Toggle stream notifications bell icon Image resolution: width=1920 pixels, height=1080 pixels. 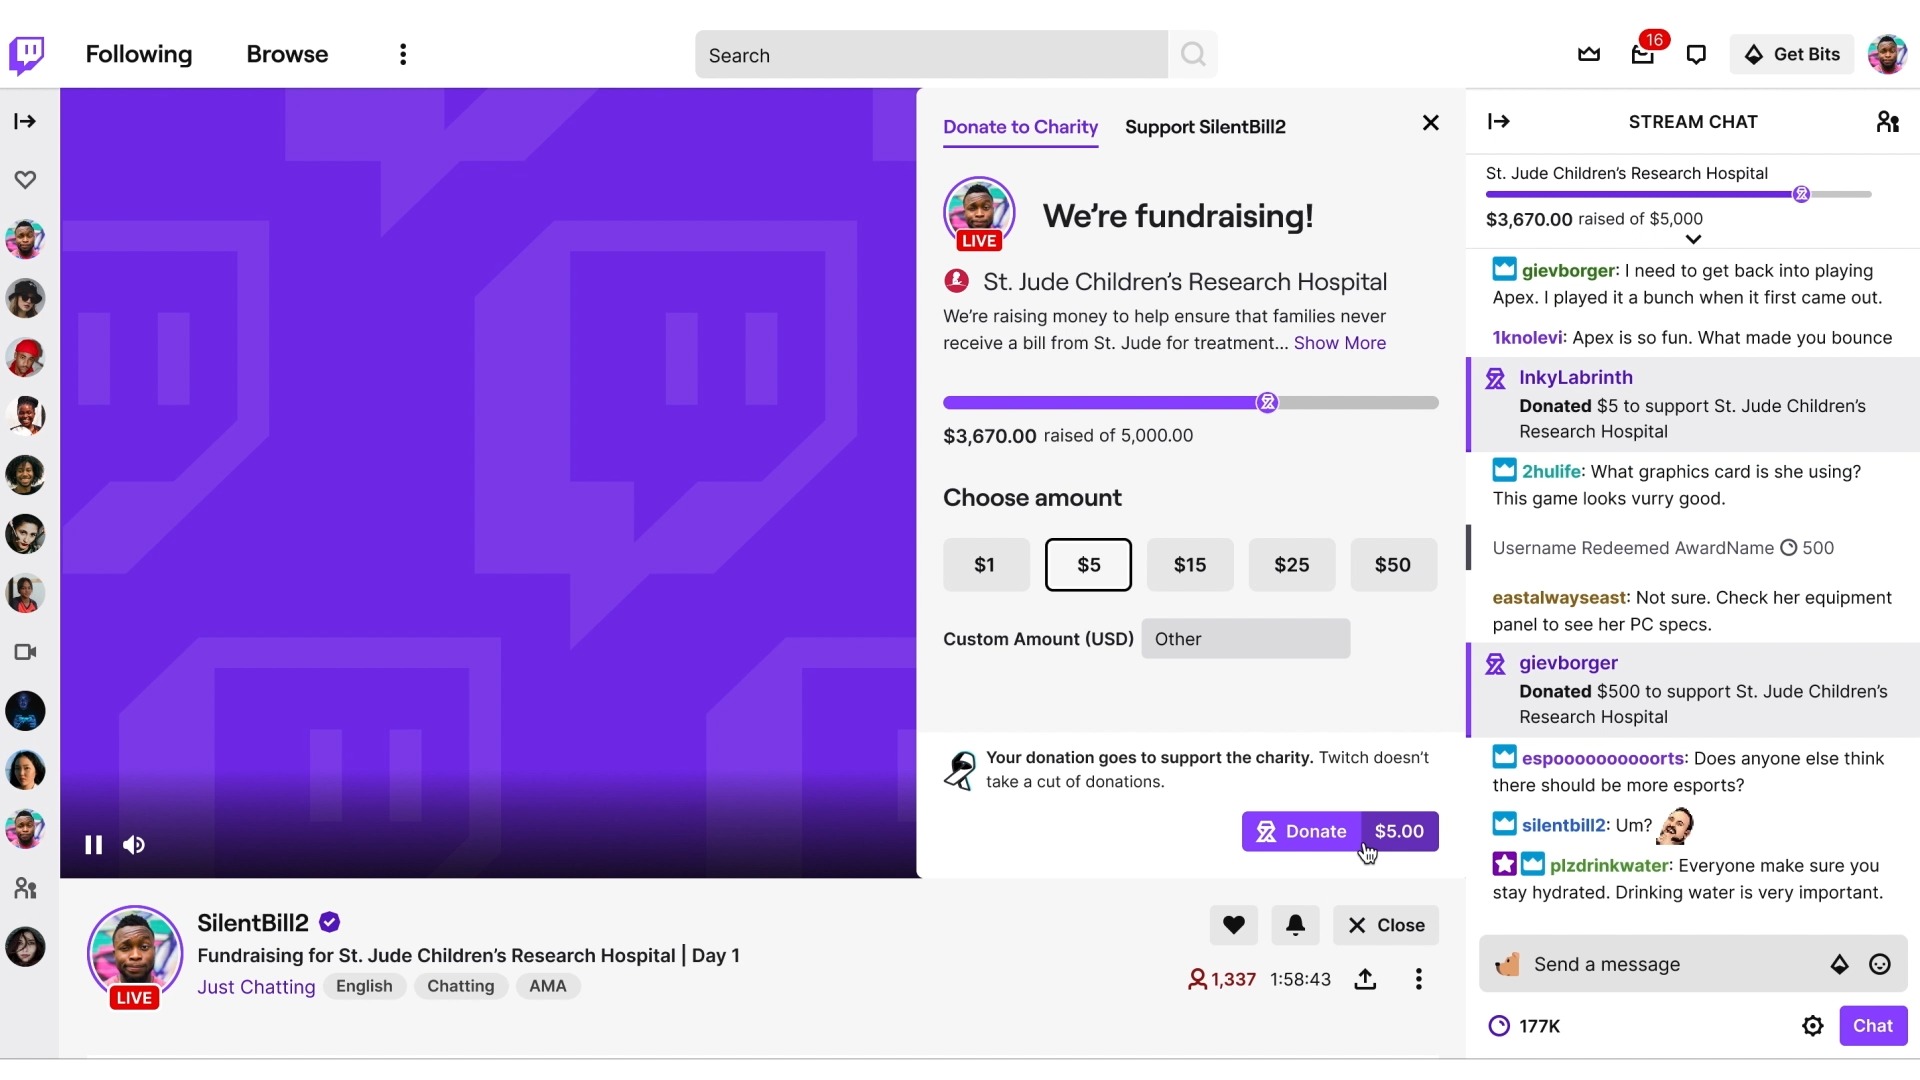pyautogui.click(x=1295, y=923)
